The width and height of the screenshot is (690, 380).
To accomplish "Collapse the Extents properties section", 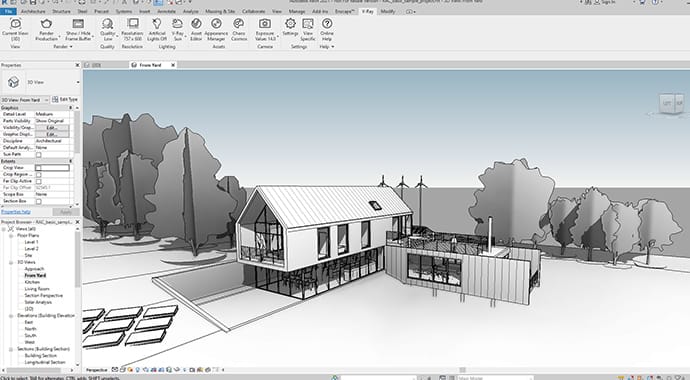I will [x=70, y=161].
